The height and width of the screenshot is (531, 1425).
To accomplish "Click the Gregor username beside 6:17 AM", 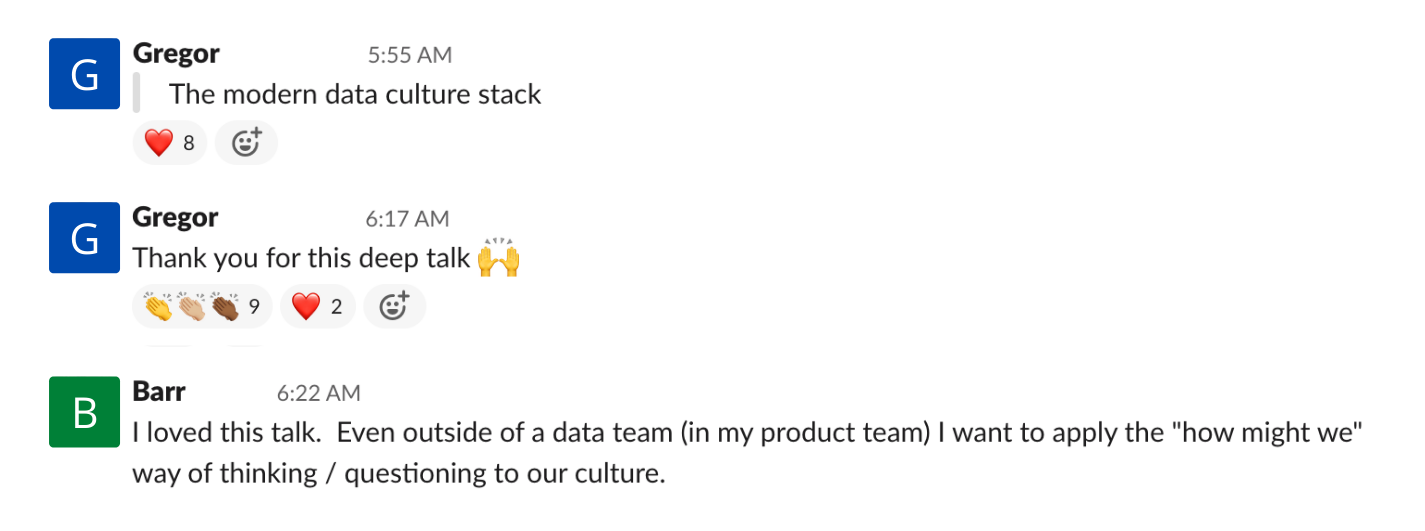I will (176, 217).
